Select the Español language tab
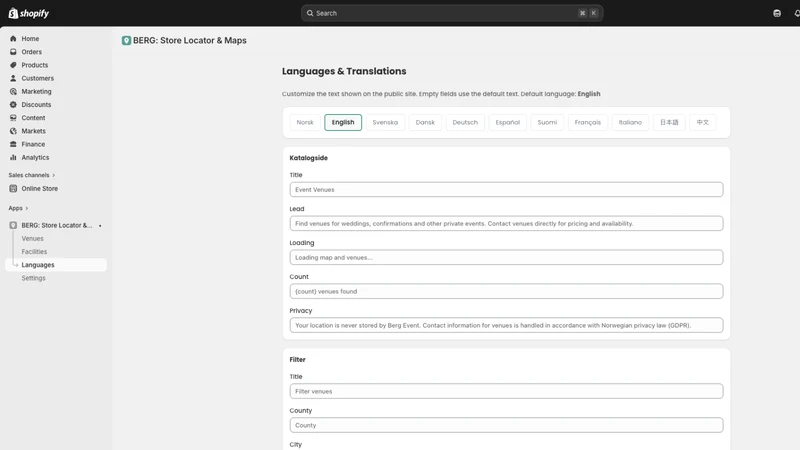The height and width of the screenshot is (450, 800). pos(508,122)
